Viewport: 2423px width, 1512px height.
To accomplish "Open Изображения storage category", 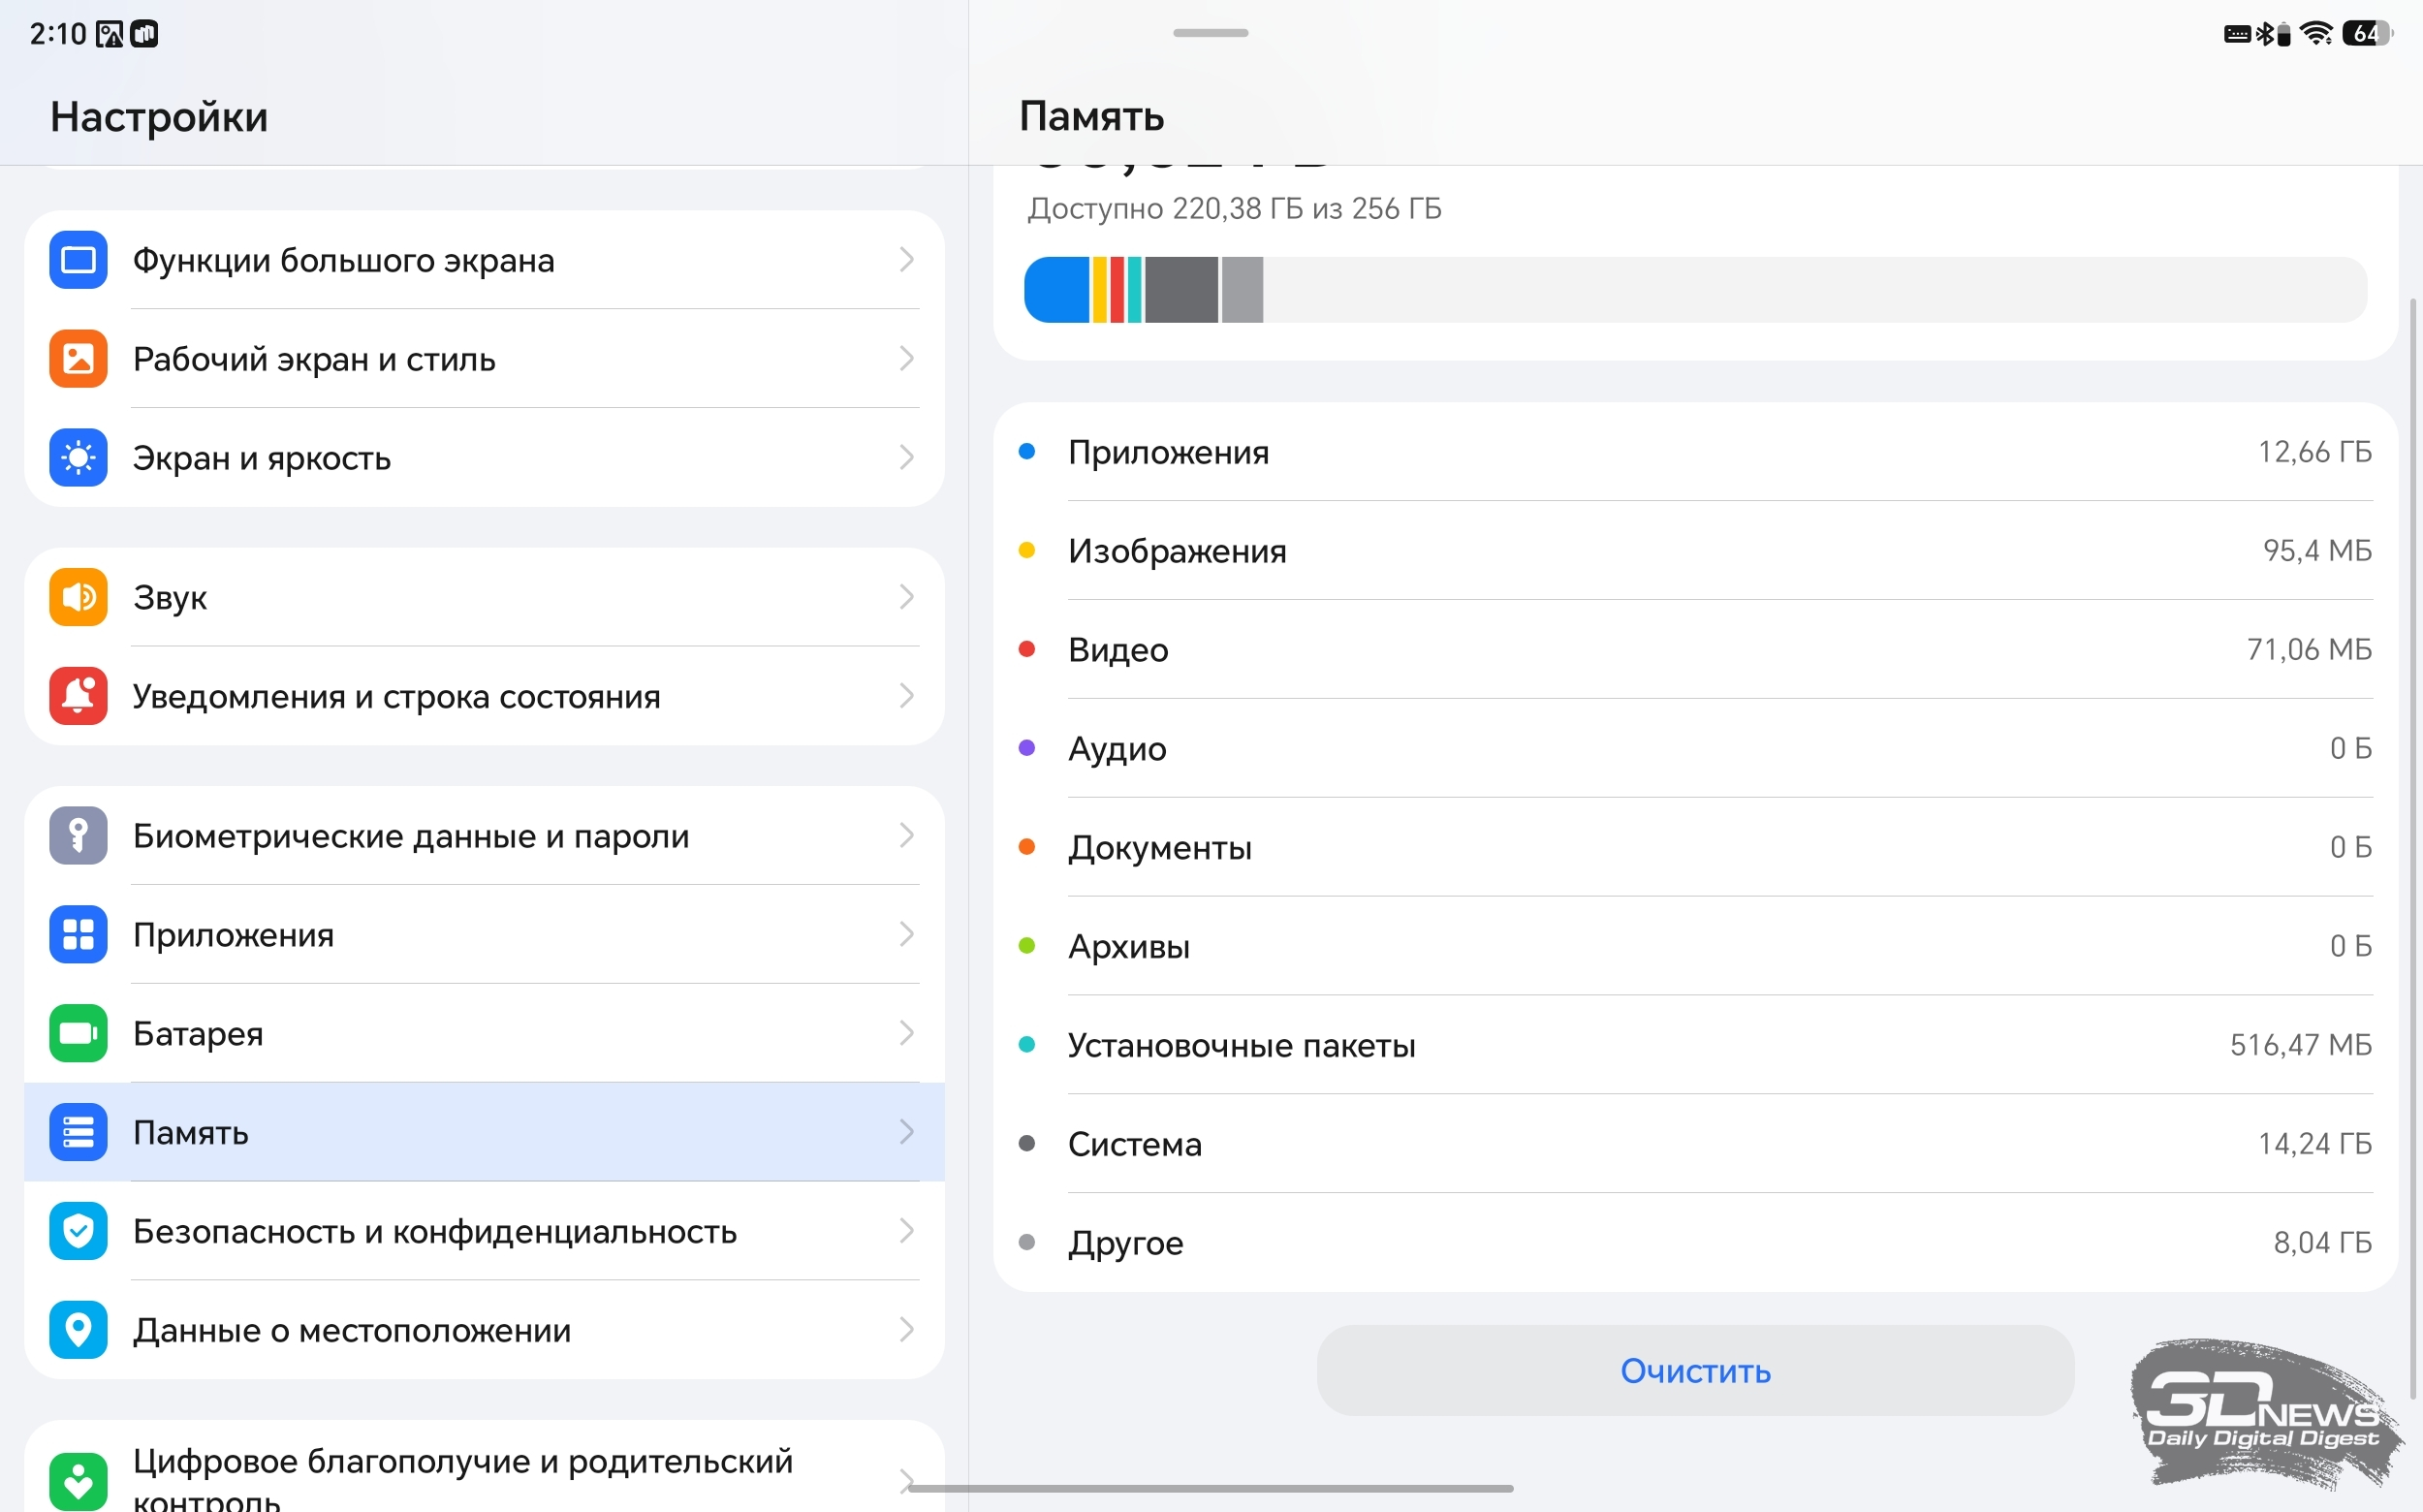I will 1695,551.
